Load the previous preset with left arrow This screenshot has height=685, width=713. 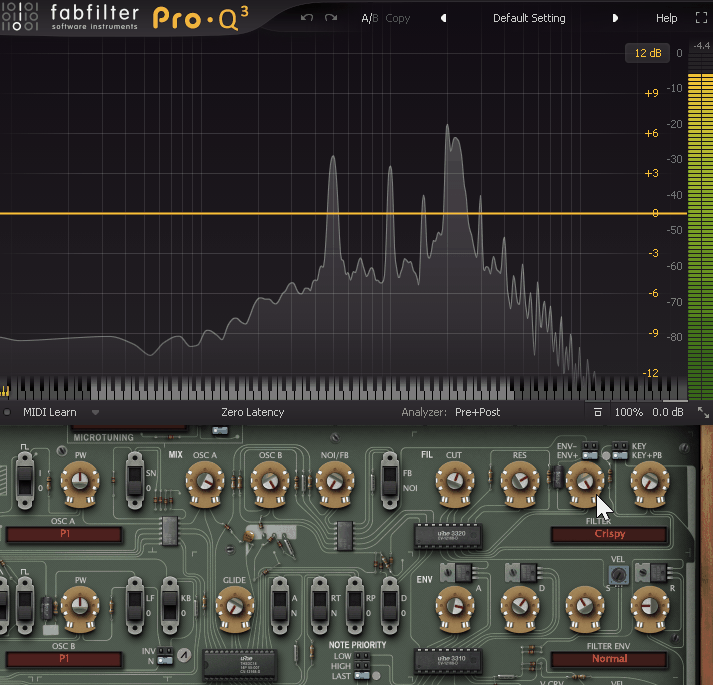(444, 18)
